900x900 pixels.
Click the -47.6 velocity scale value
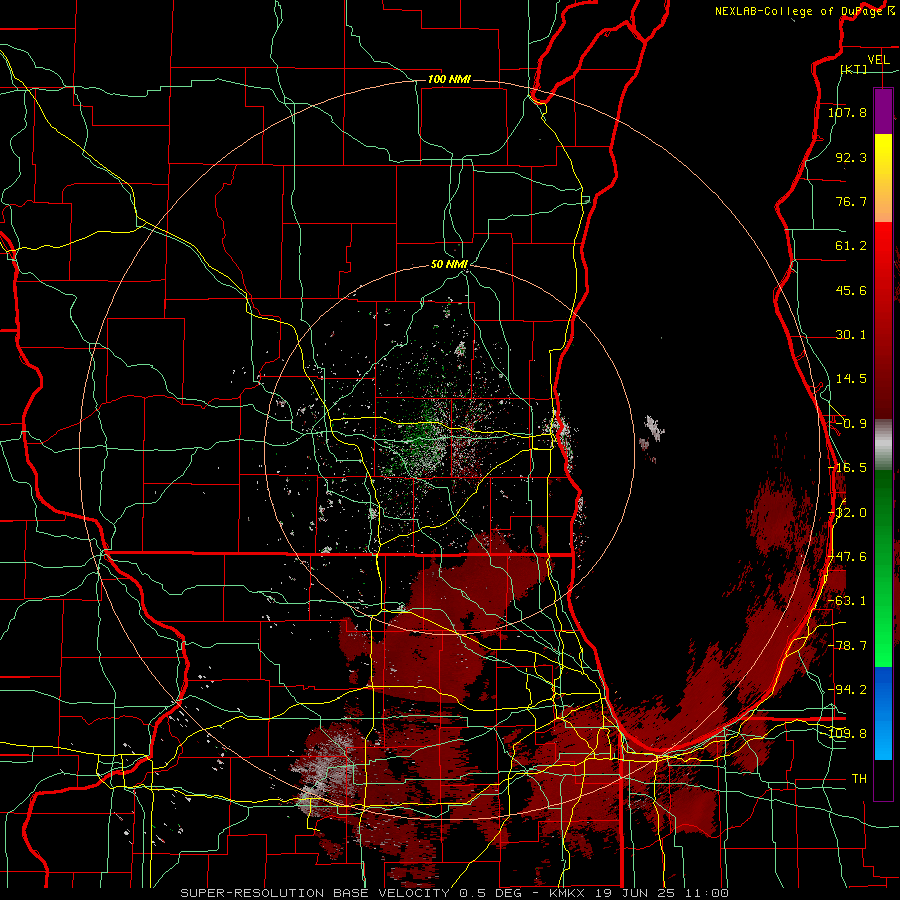click(847, 557)
